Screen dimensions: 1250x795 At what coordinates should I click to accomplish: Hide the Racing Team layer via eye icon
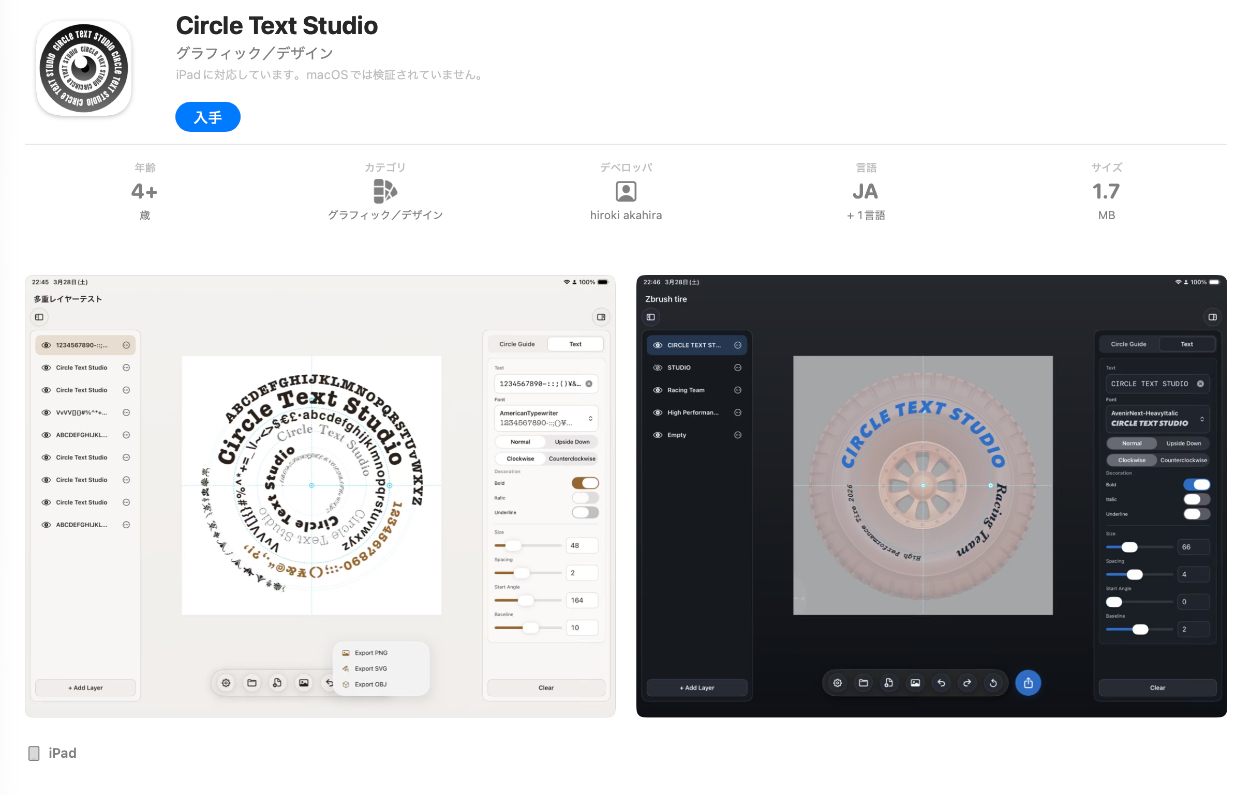pyautogui.click(x=657, y=390)
